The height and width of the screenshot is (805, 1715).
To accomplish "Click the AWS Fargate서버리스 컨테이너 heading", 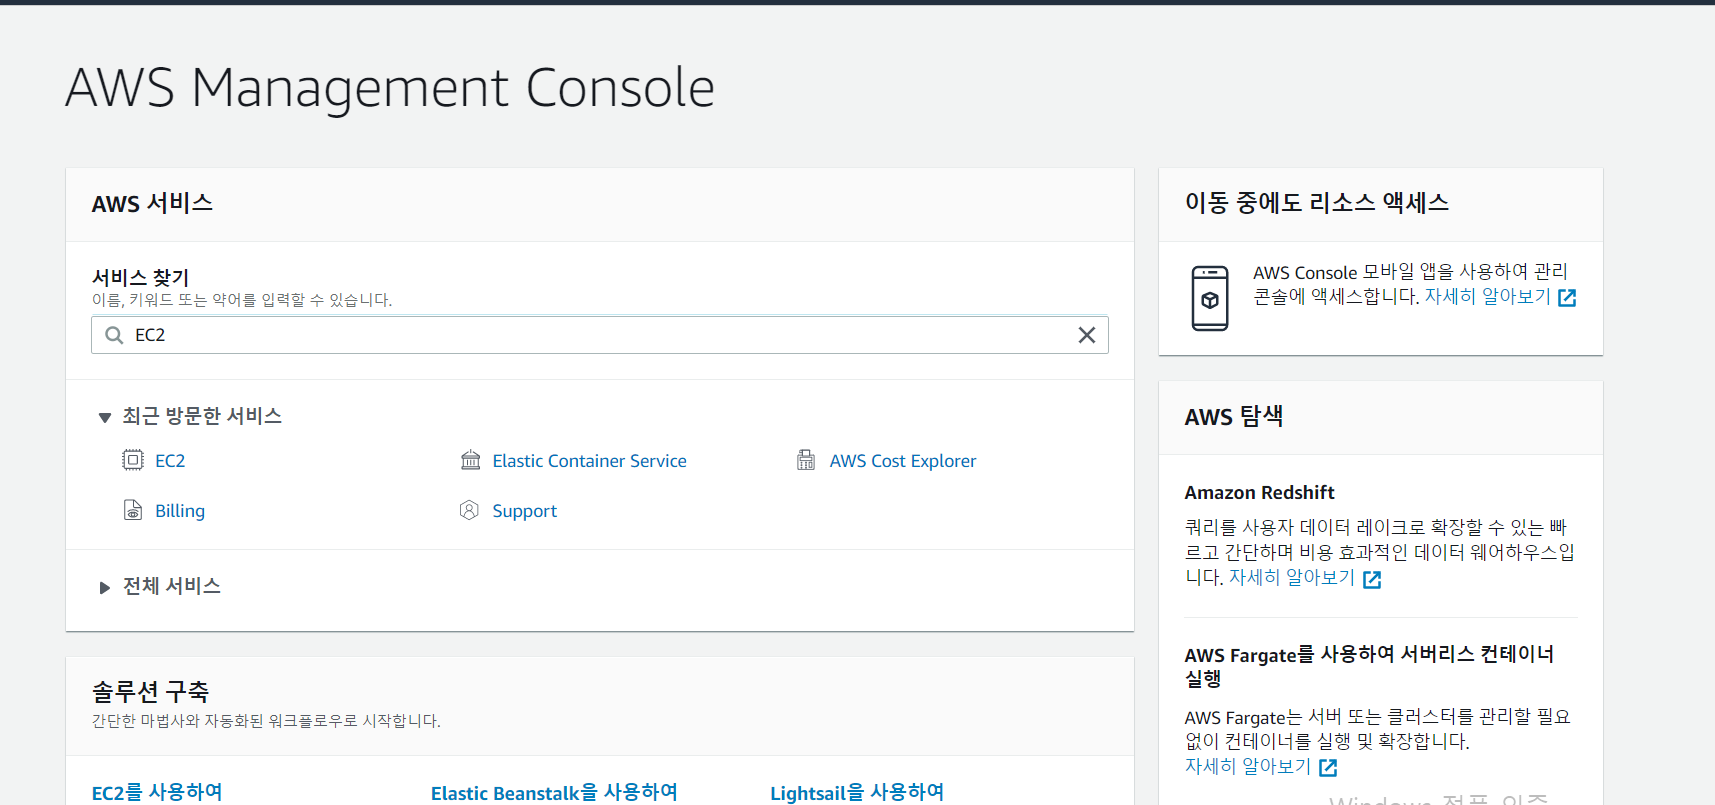I will 1369,666.
